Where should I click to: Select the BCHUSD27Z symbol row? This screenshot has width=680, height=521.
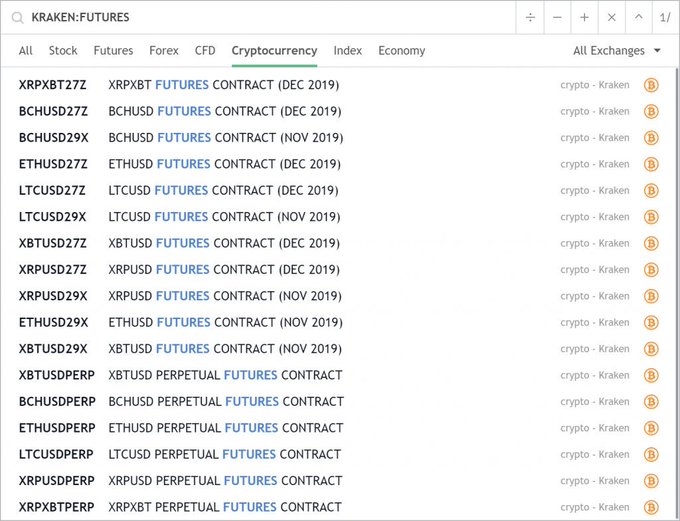pos(338,111)
